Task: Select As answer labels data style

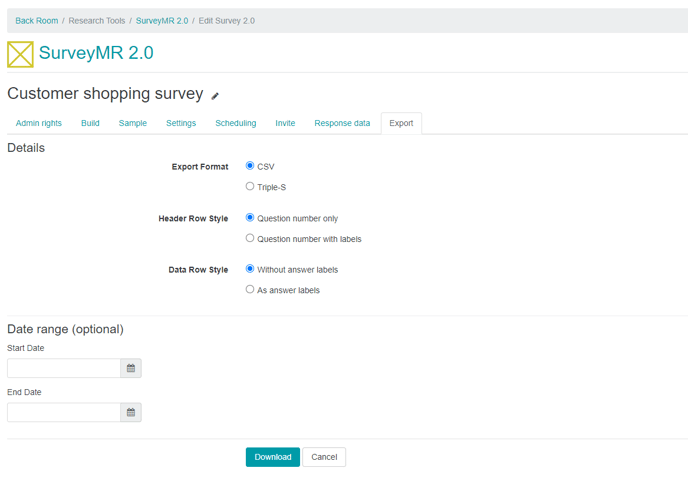Action: pos(250,290)
